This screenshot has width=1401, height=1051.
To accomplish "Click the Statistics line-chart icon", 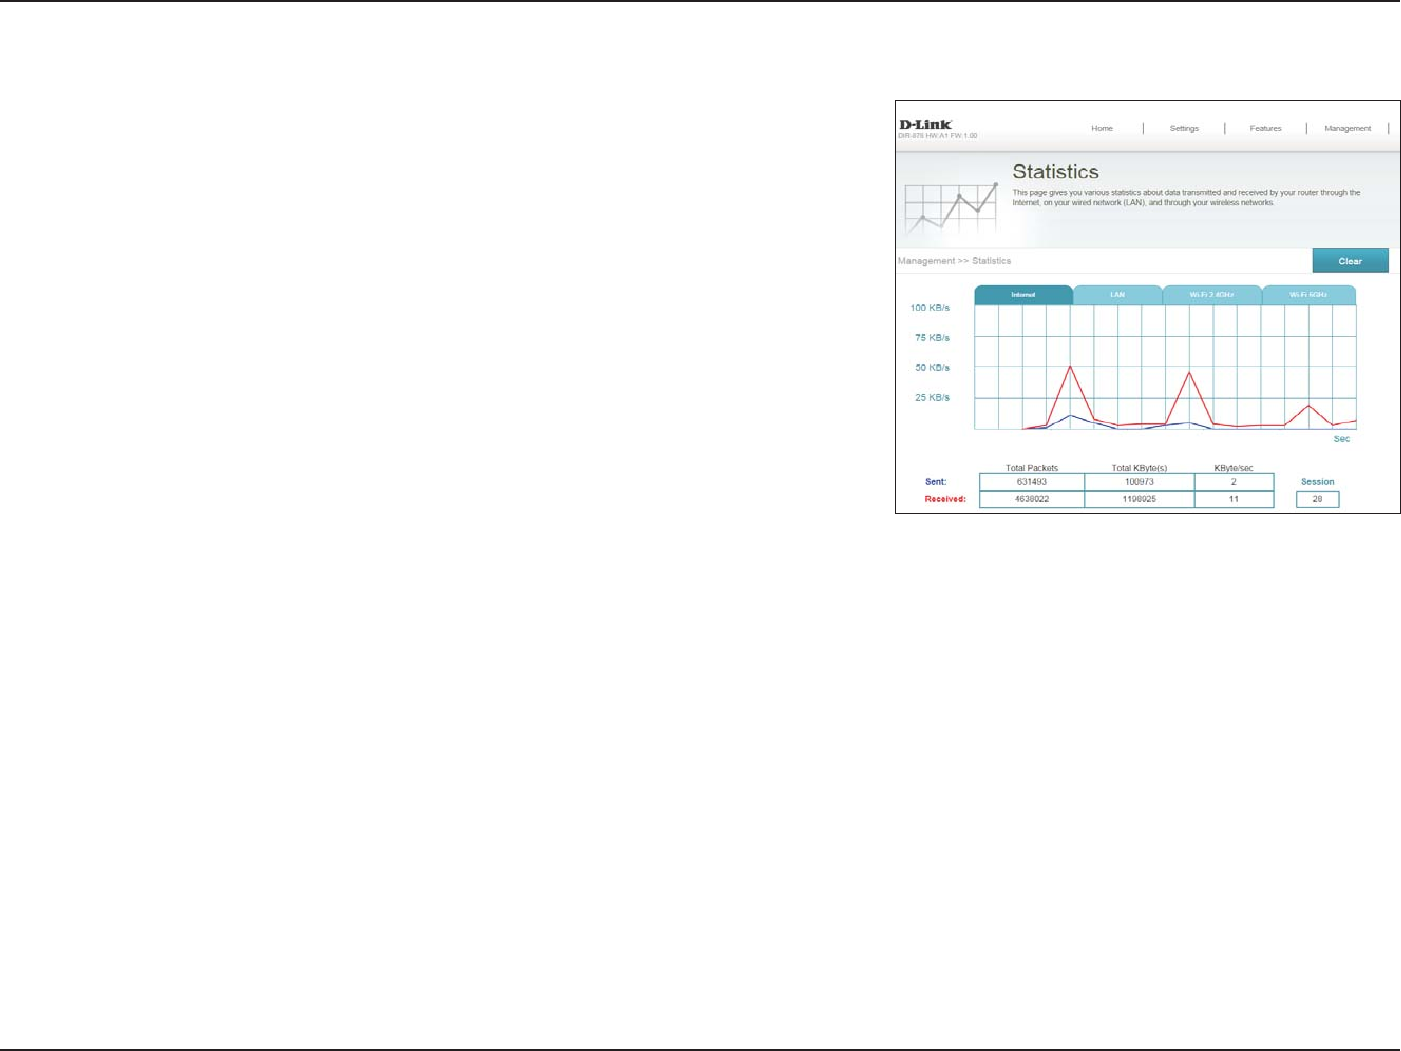I will pos(951,208).
